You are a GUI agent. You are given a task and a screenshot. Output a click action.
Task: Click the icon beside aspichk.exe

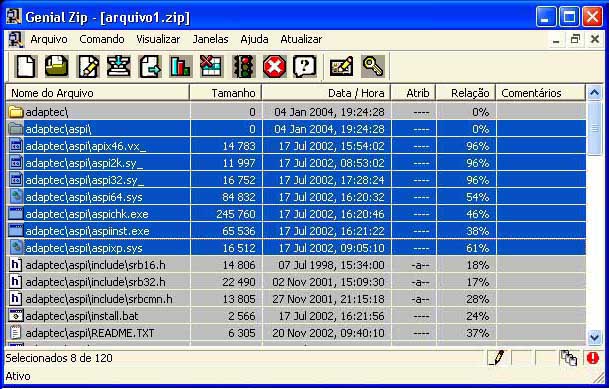pos(16,214)
